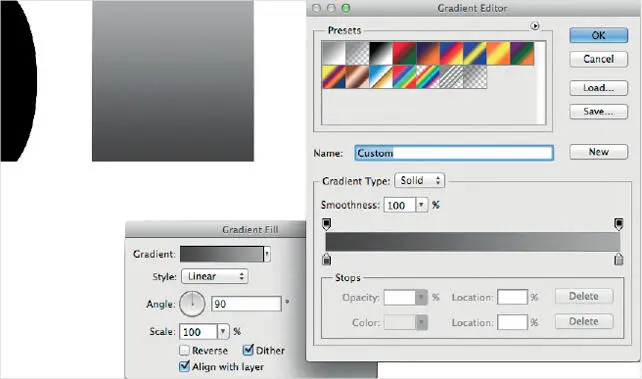Click the gray gradient square on canvas
The image size is (642, 379).
tap(173, 81)
